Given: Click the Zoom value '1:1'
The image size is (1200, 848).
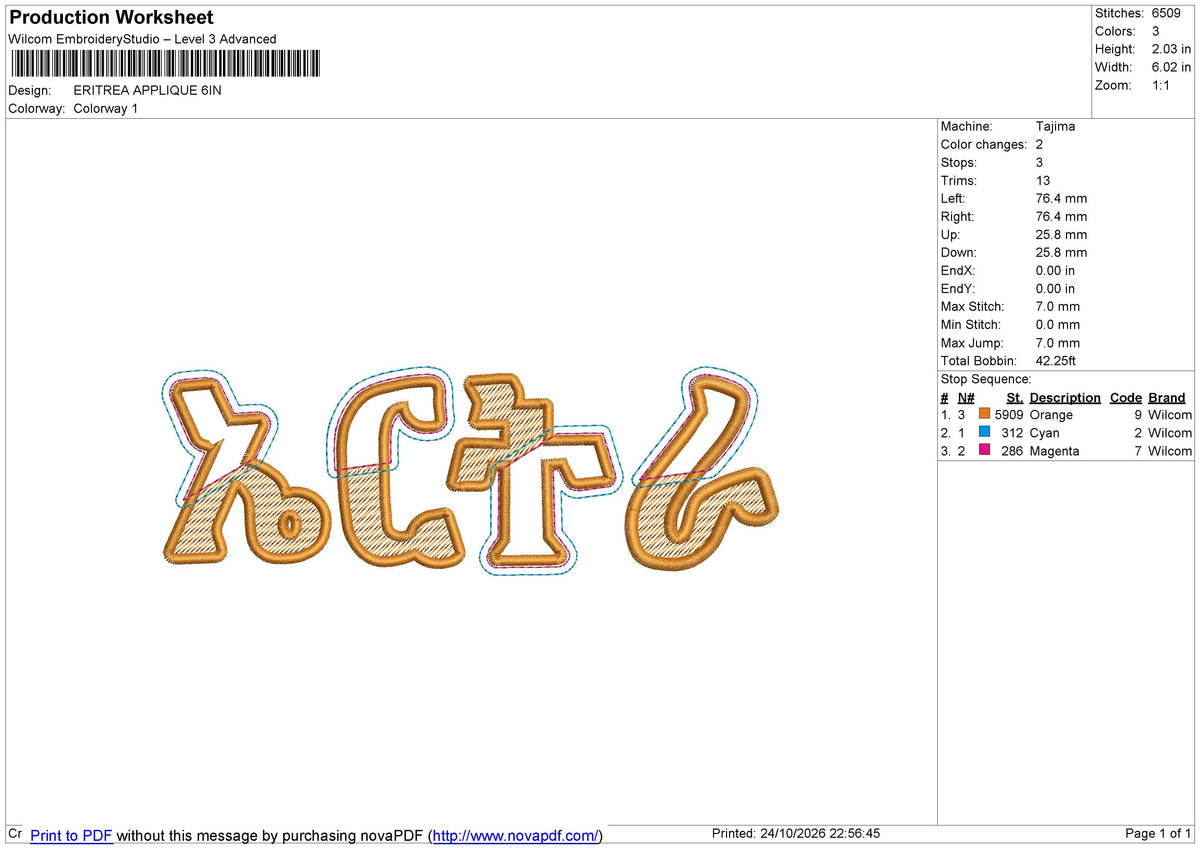Looking at the screenshot, I should coord(1162,85).
